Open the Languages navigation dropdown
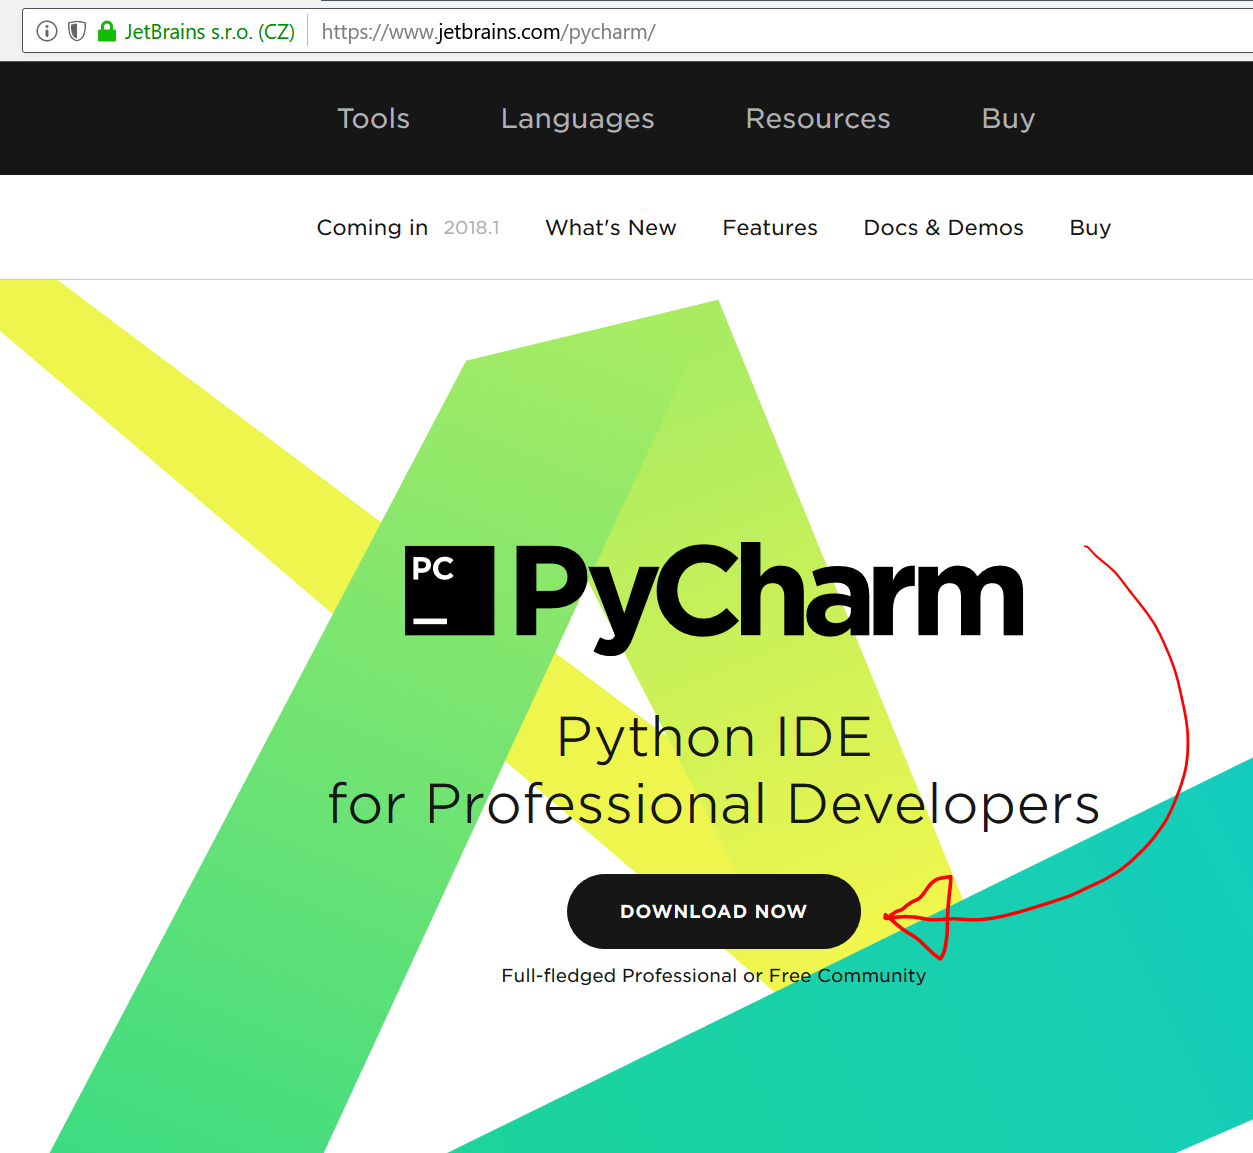 pyautogui.click(x=577, y=118)
